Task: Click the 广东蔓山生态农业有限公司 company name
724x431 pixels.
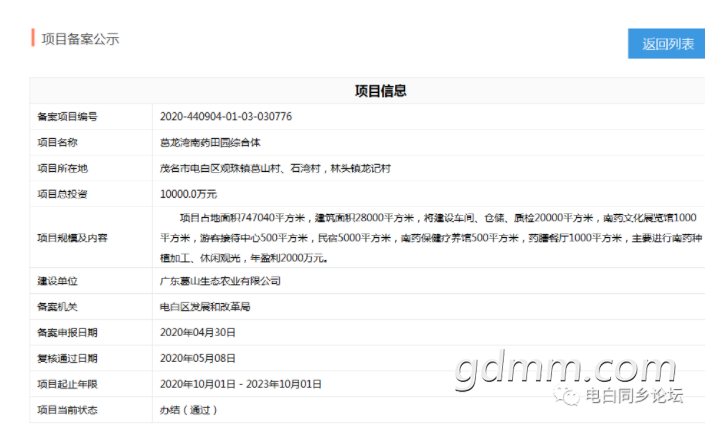Action: pyautogui.click(x=220, y=281)
